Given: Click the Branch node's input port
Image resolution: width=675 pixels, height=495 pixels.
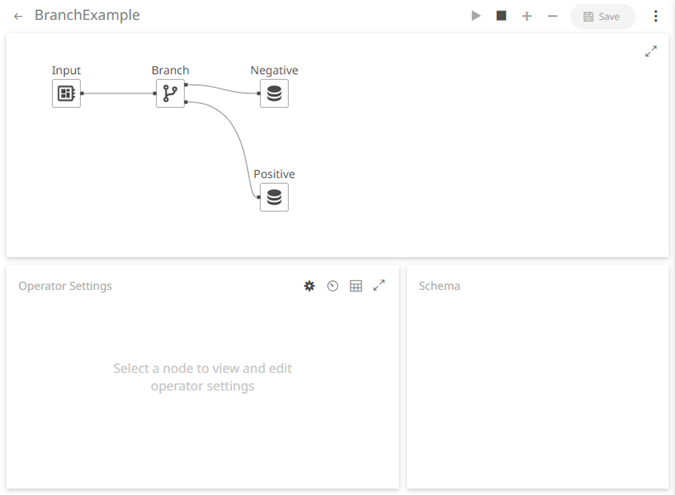Looking at the screenshot, I should click(x=156, y=94).
